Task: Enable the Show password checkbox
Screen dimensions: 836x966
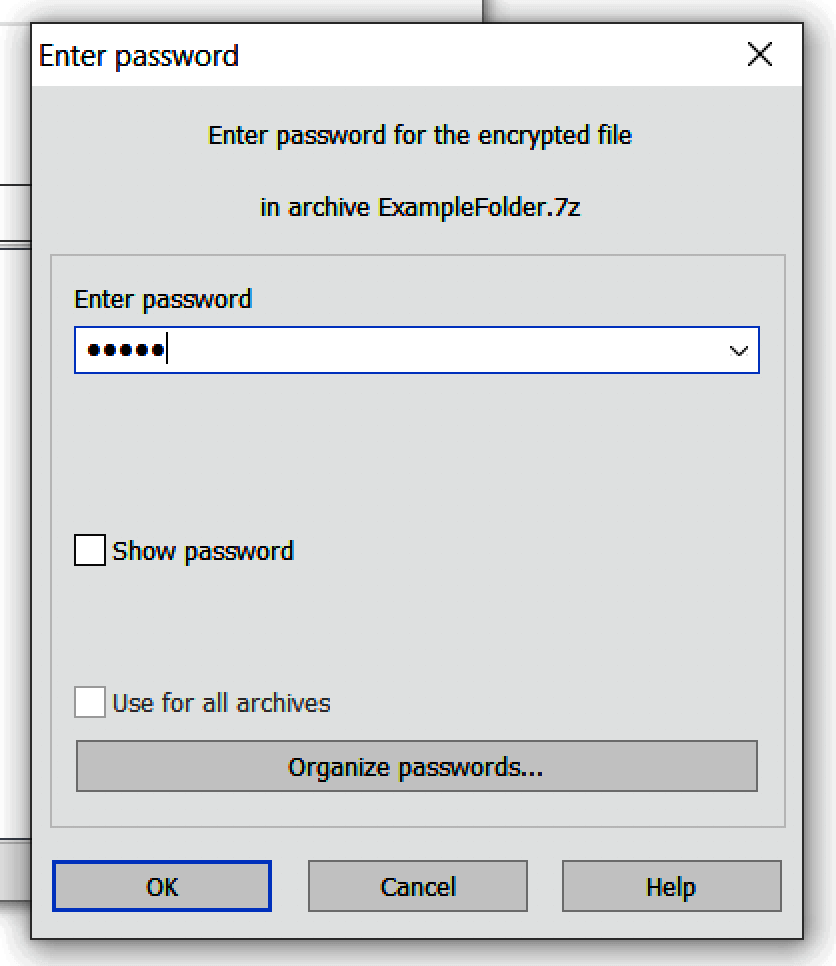Action: [88, 550]
